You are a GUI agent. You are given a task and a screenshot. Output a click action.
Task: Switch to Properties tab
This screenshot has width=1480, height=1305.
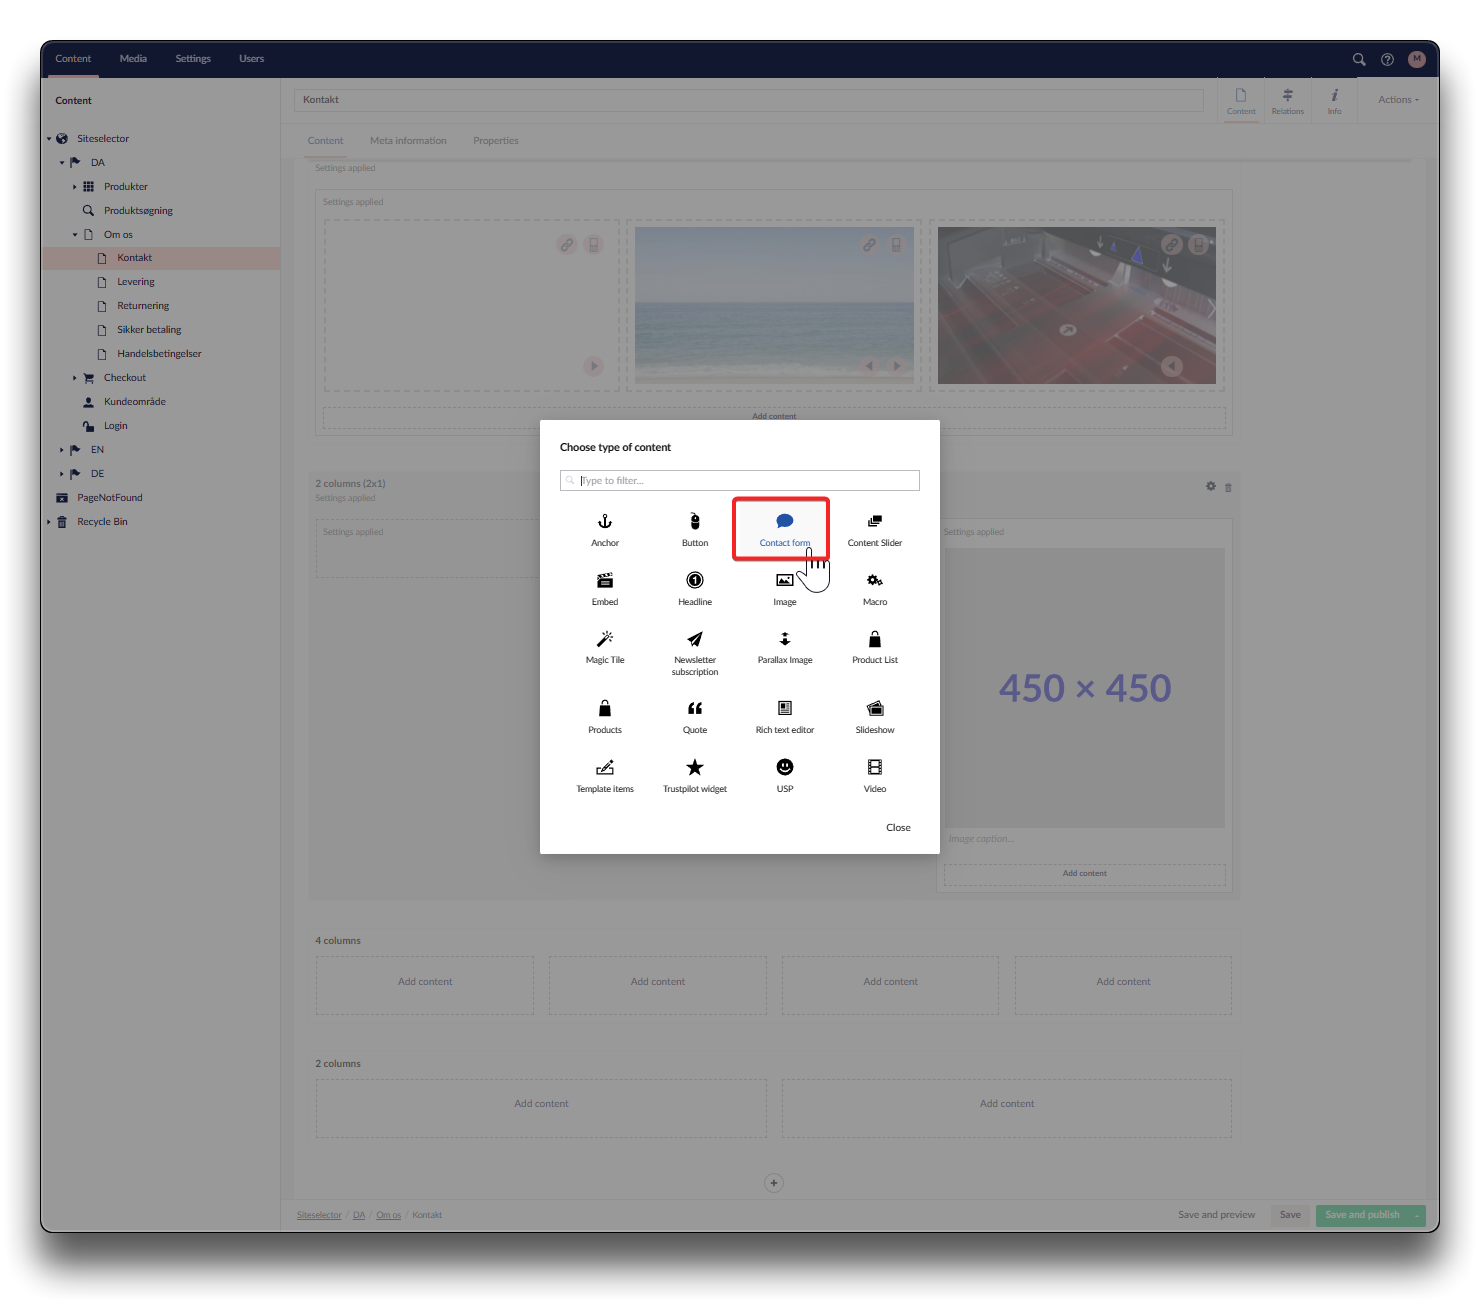pos(496,140)
